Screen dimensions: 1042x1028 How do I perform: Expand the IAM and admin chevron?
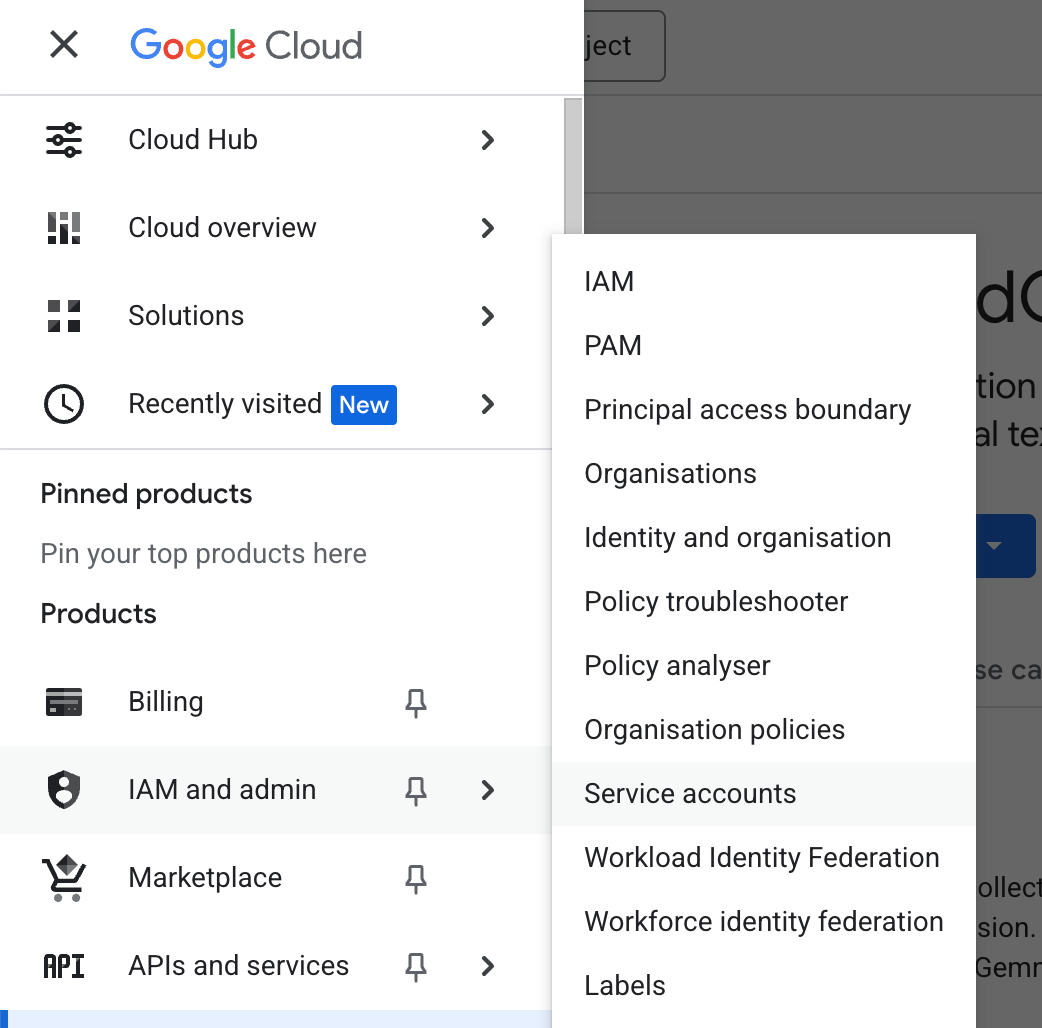[488, 789]
